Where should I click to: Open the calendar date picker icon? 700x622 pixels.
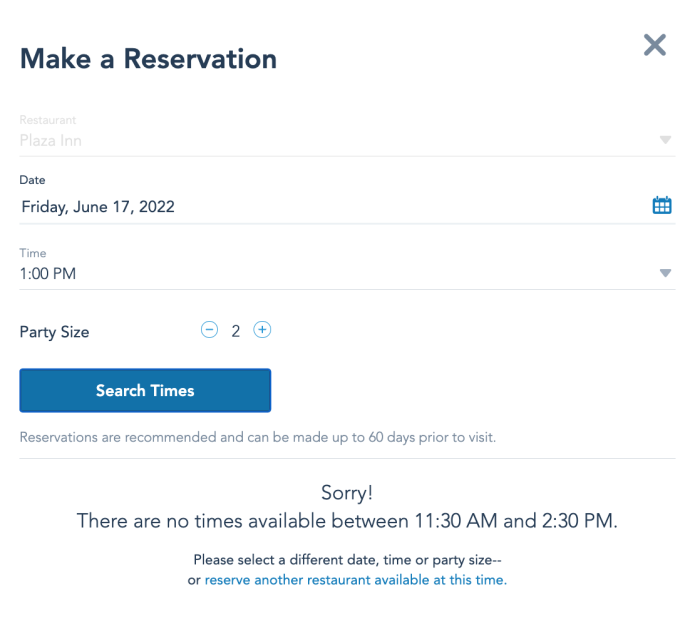[x=662, y=205]
